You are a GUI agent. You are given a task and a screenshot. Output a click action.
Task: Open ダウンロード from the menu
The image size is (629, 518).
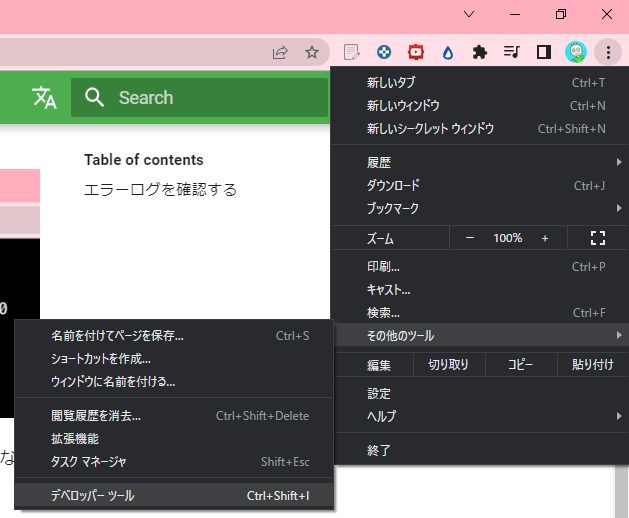[x=480, y=185]
